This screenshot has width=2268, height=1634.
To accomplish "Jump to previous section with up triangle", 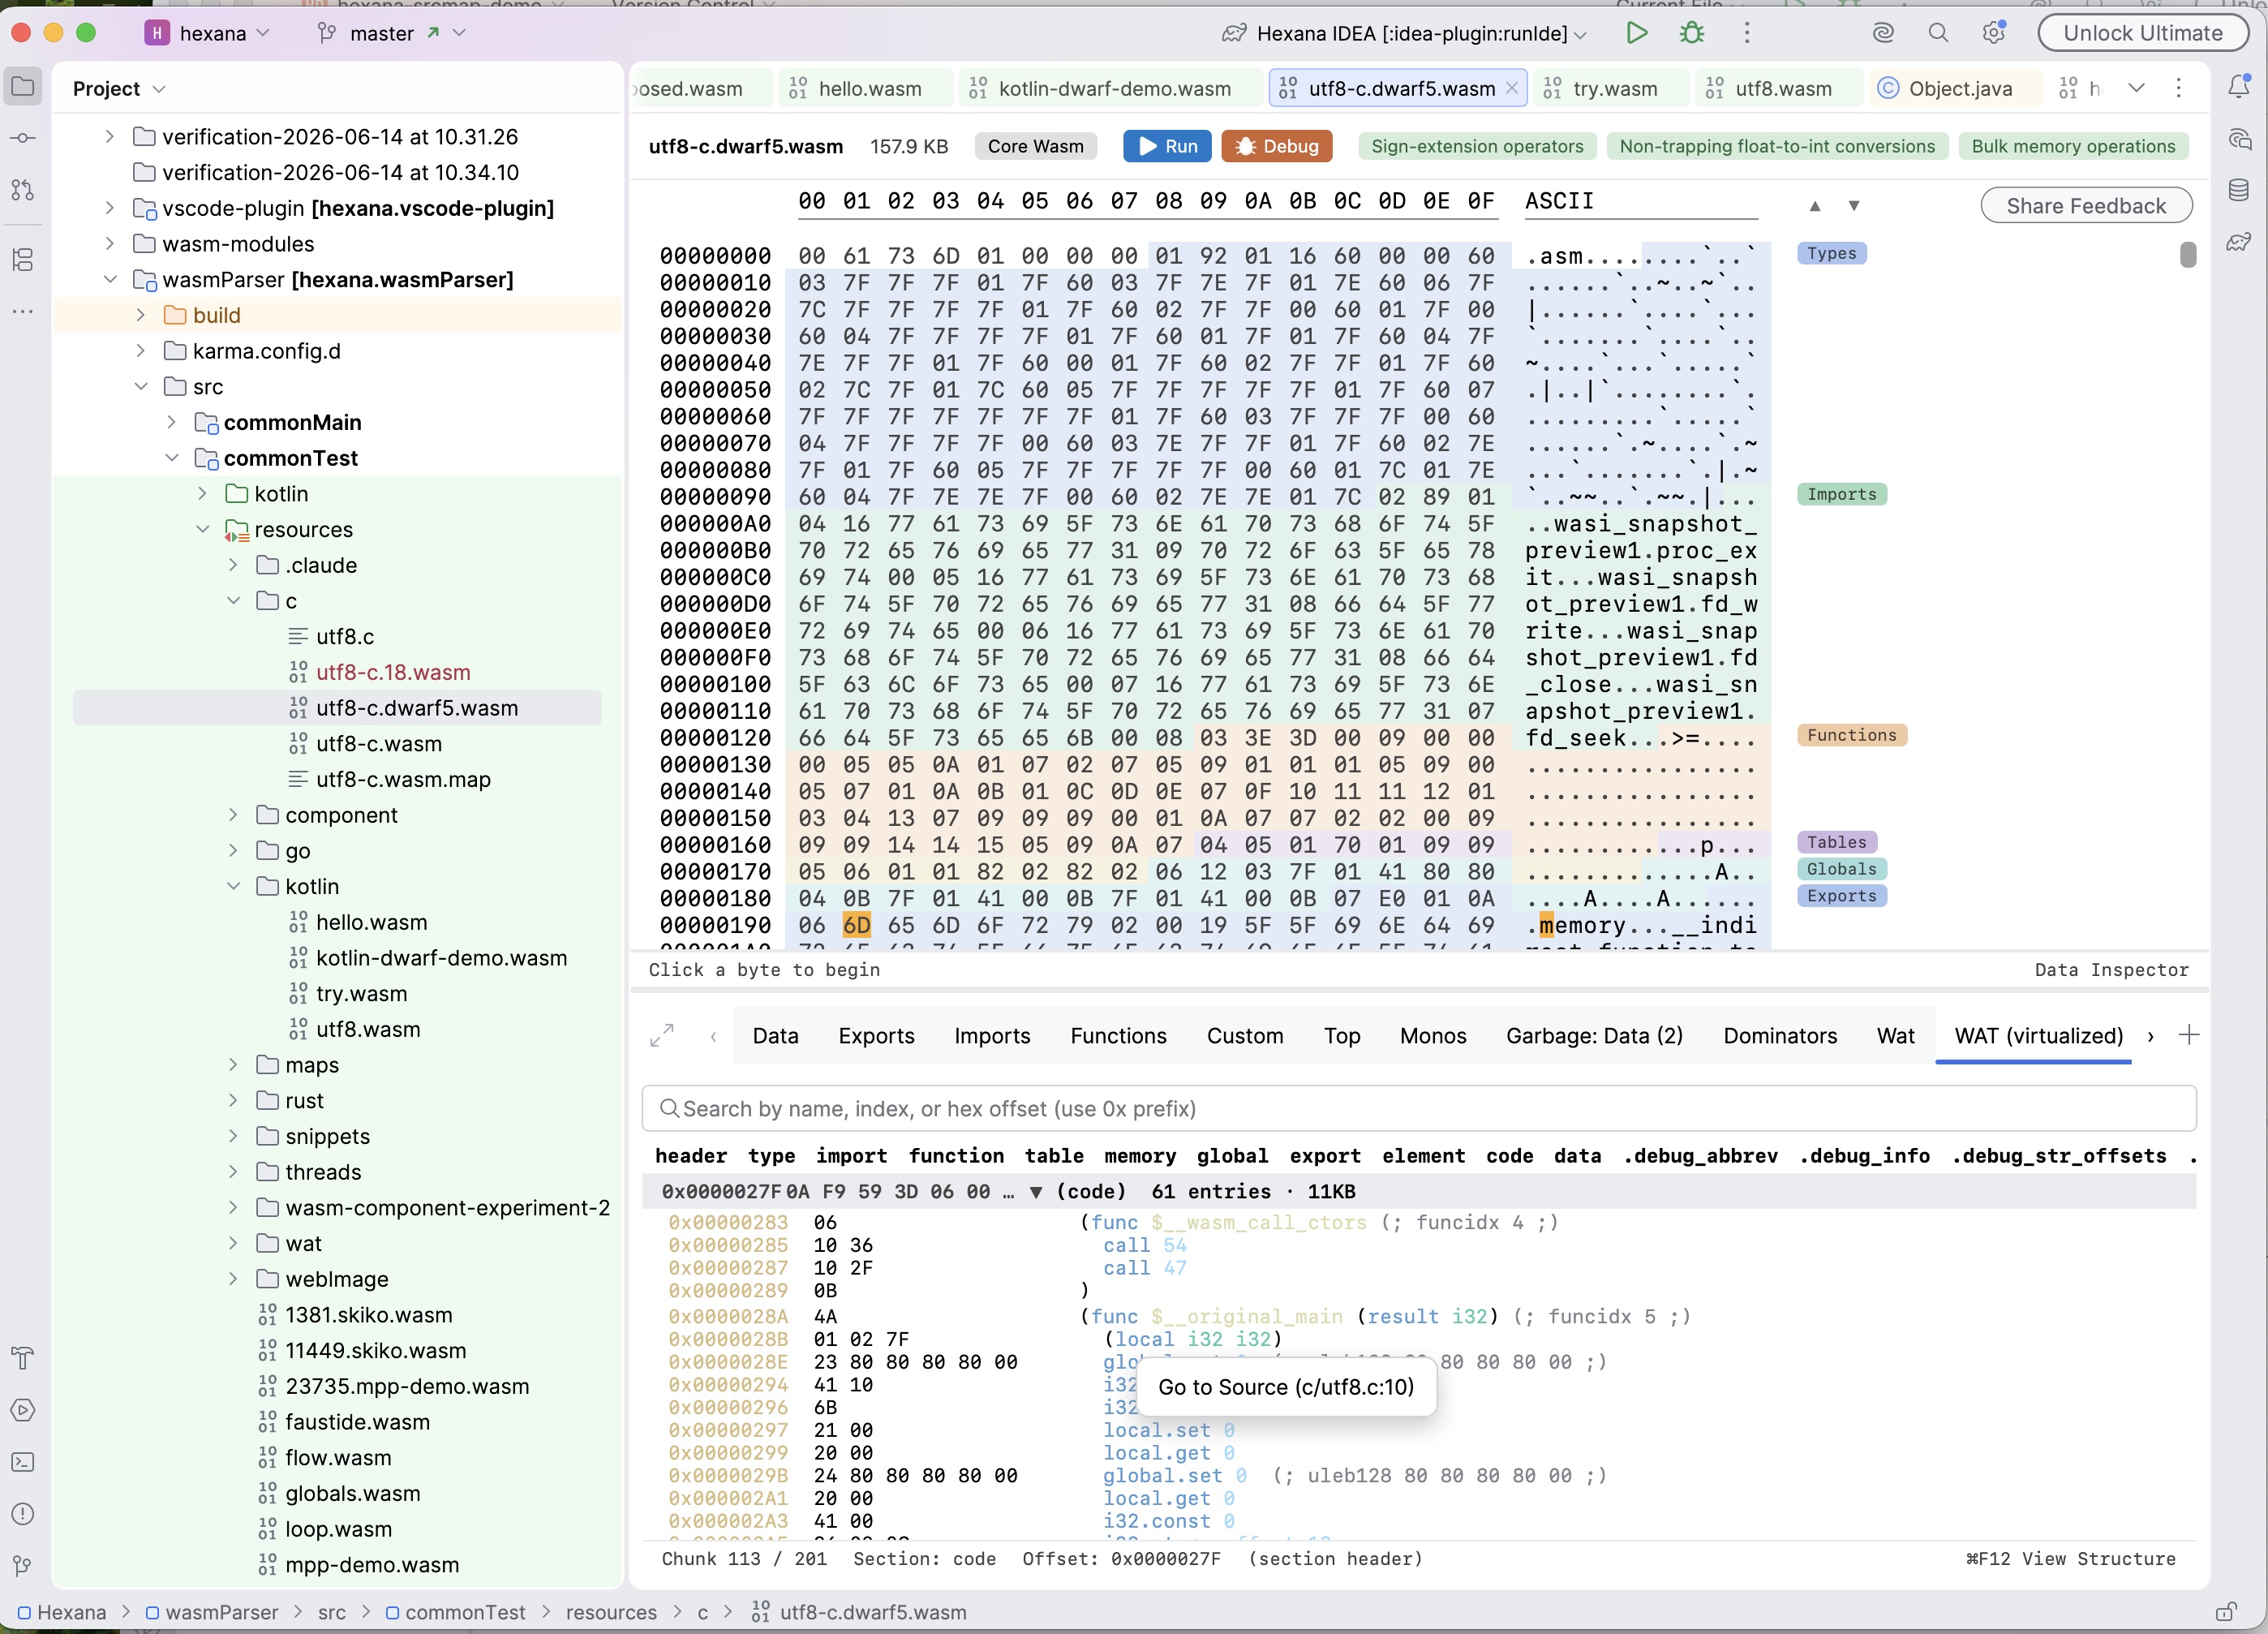I will (x=1815, y=206).
